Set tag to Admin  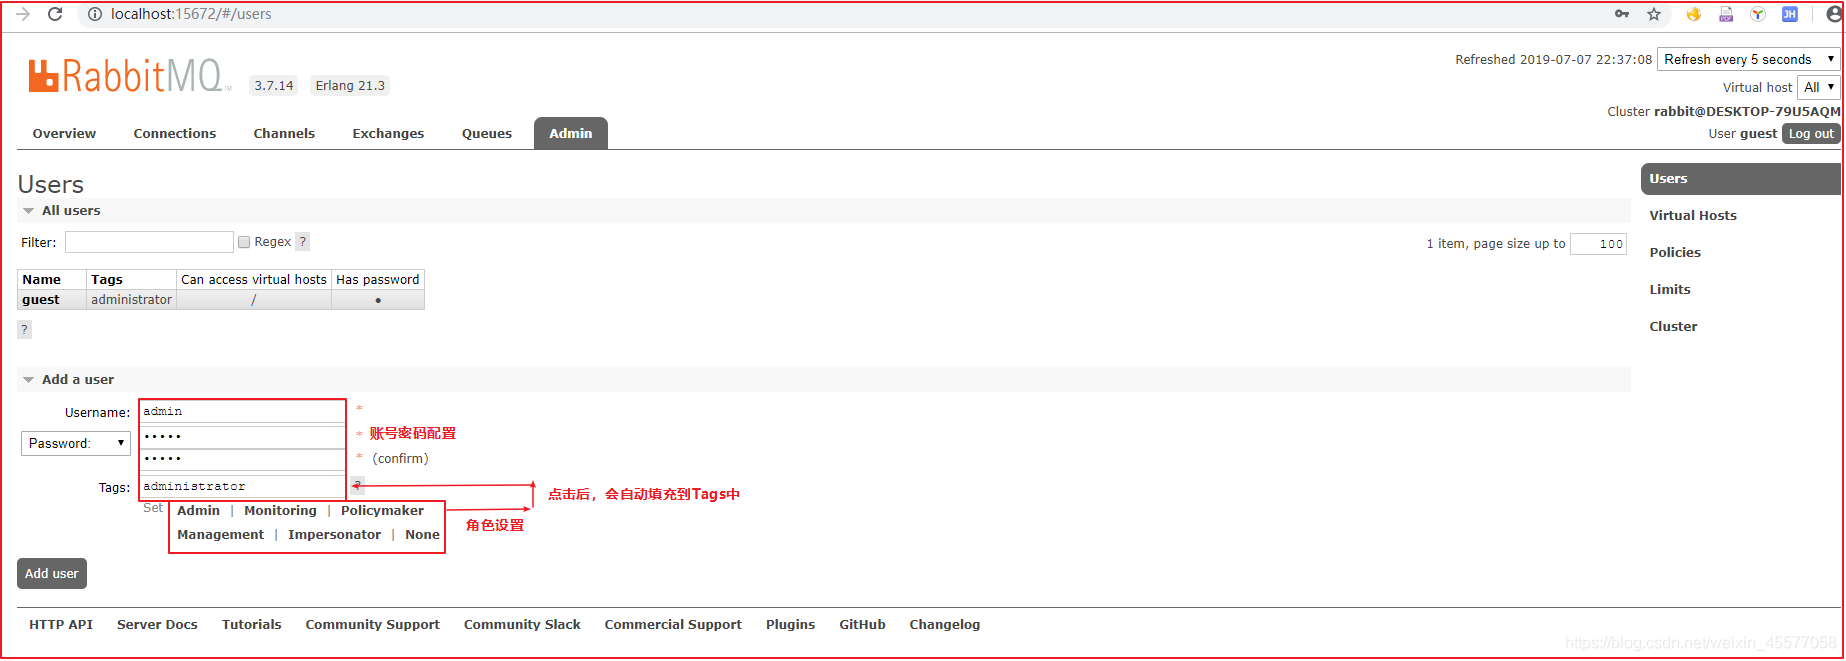pyautogui.click(x=198, y=510)
